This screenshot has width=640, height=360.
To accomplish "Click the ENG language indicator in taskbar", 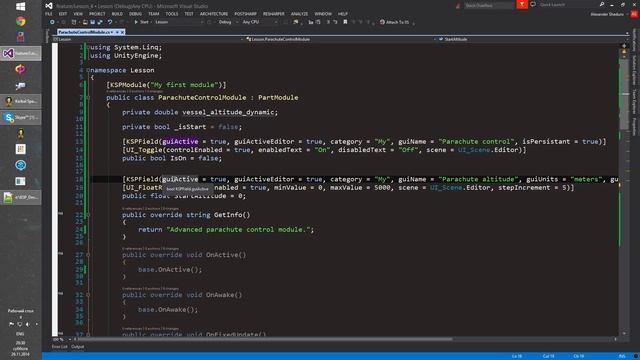I will point(20,334).
